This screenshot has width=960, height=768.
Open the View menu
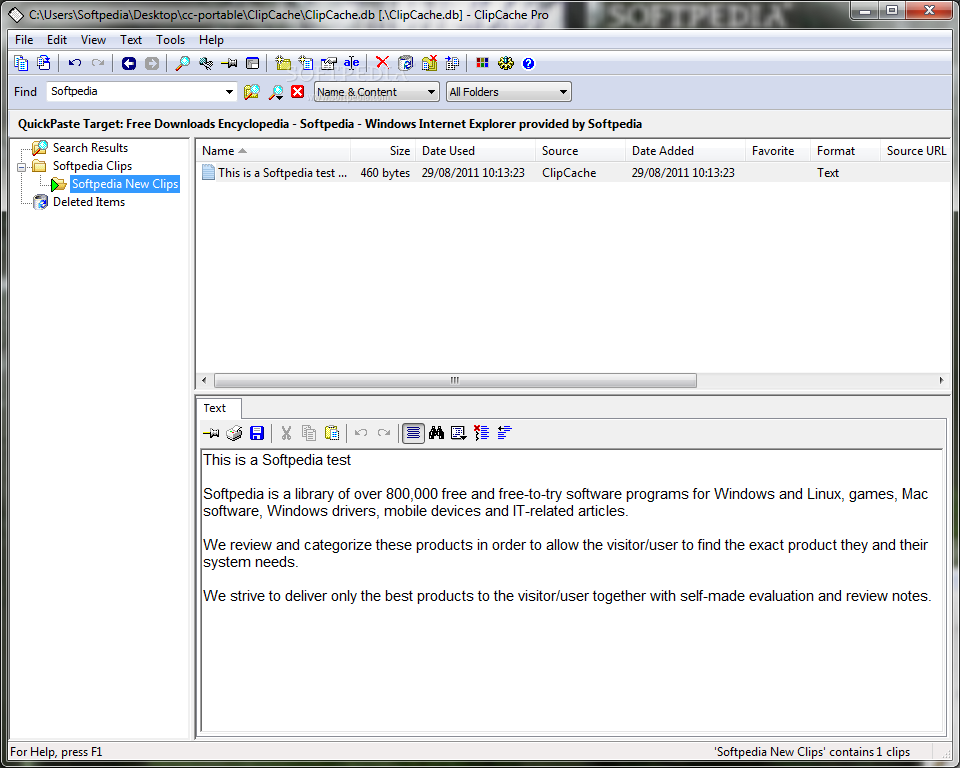tap(93, 40)
